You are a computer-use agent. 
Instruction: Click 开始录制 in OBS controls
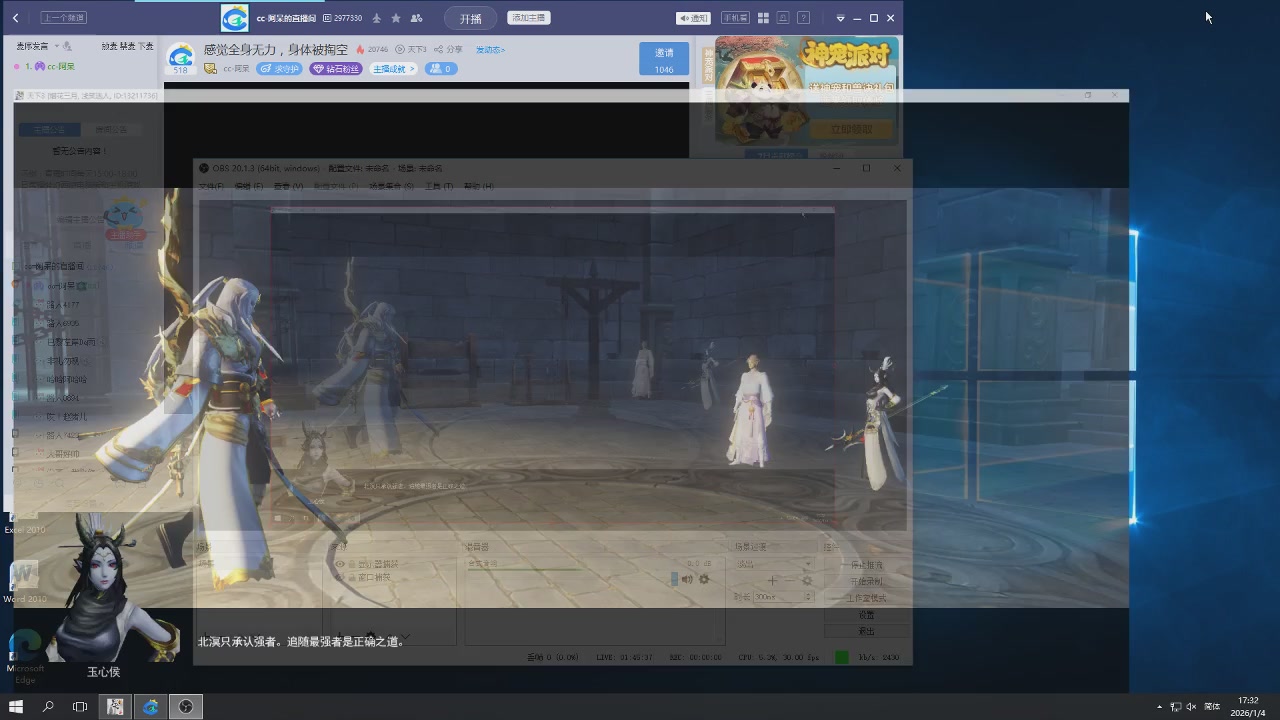pos(866,582)
